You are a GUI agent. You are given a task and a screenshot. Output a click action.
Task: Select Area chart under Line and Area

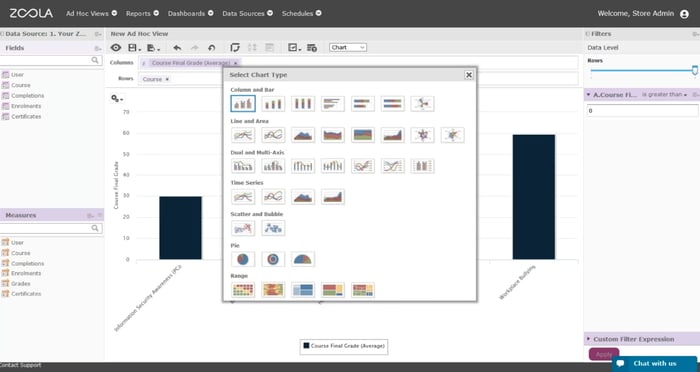click(x=303, y=135)
